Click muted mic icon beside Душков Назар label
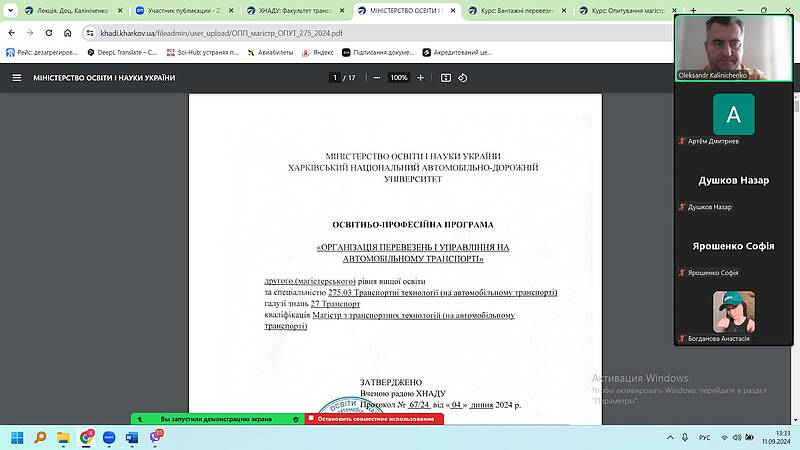This screenshot has height=450, width=800. tap(682, 207)
